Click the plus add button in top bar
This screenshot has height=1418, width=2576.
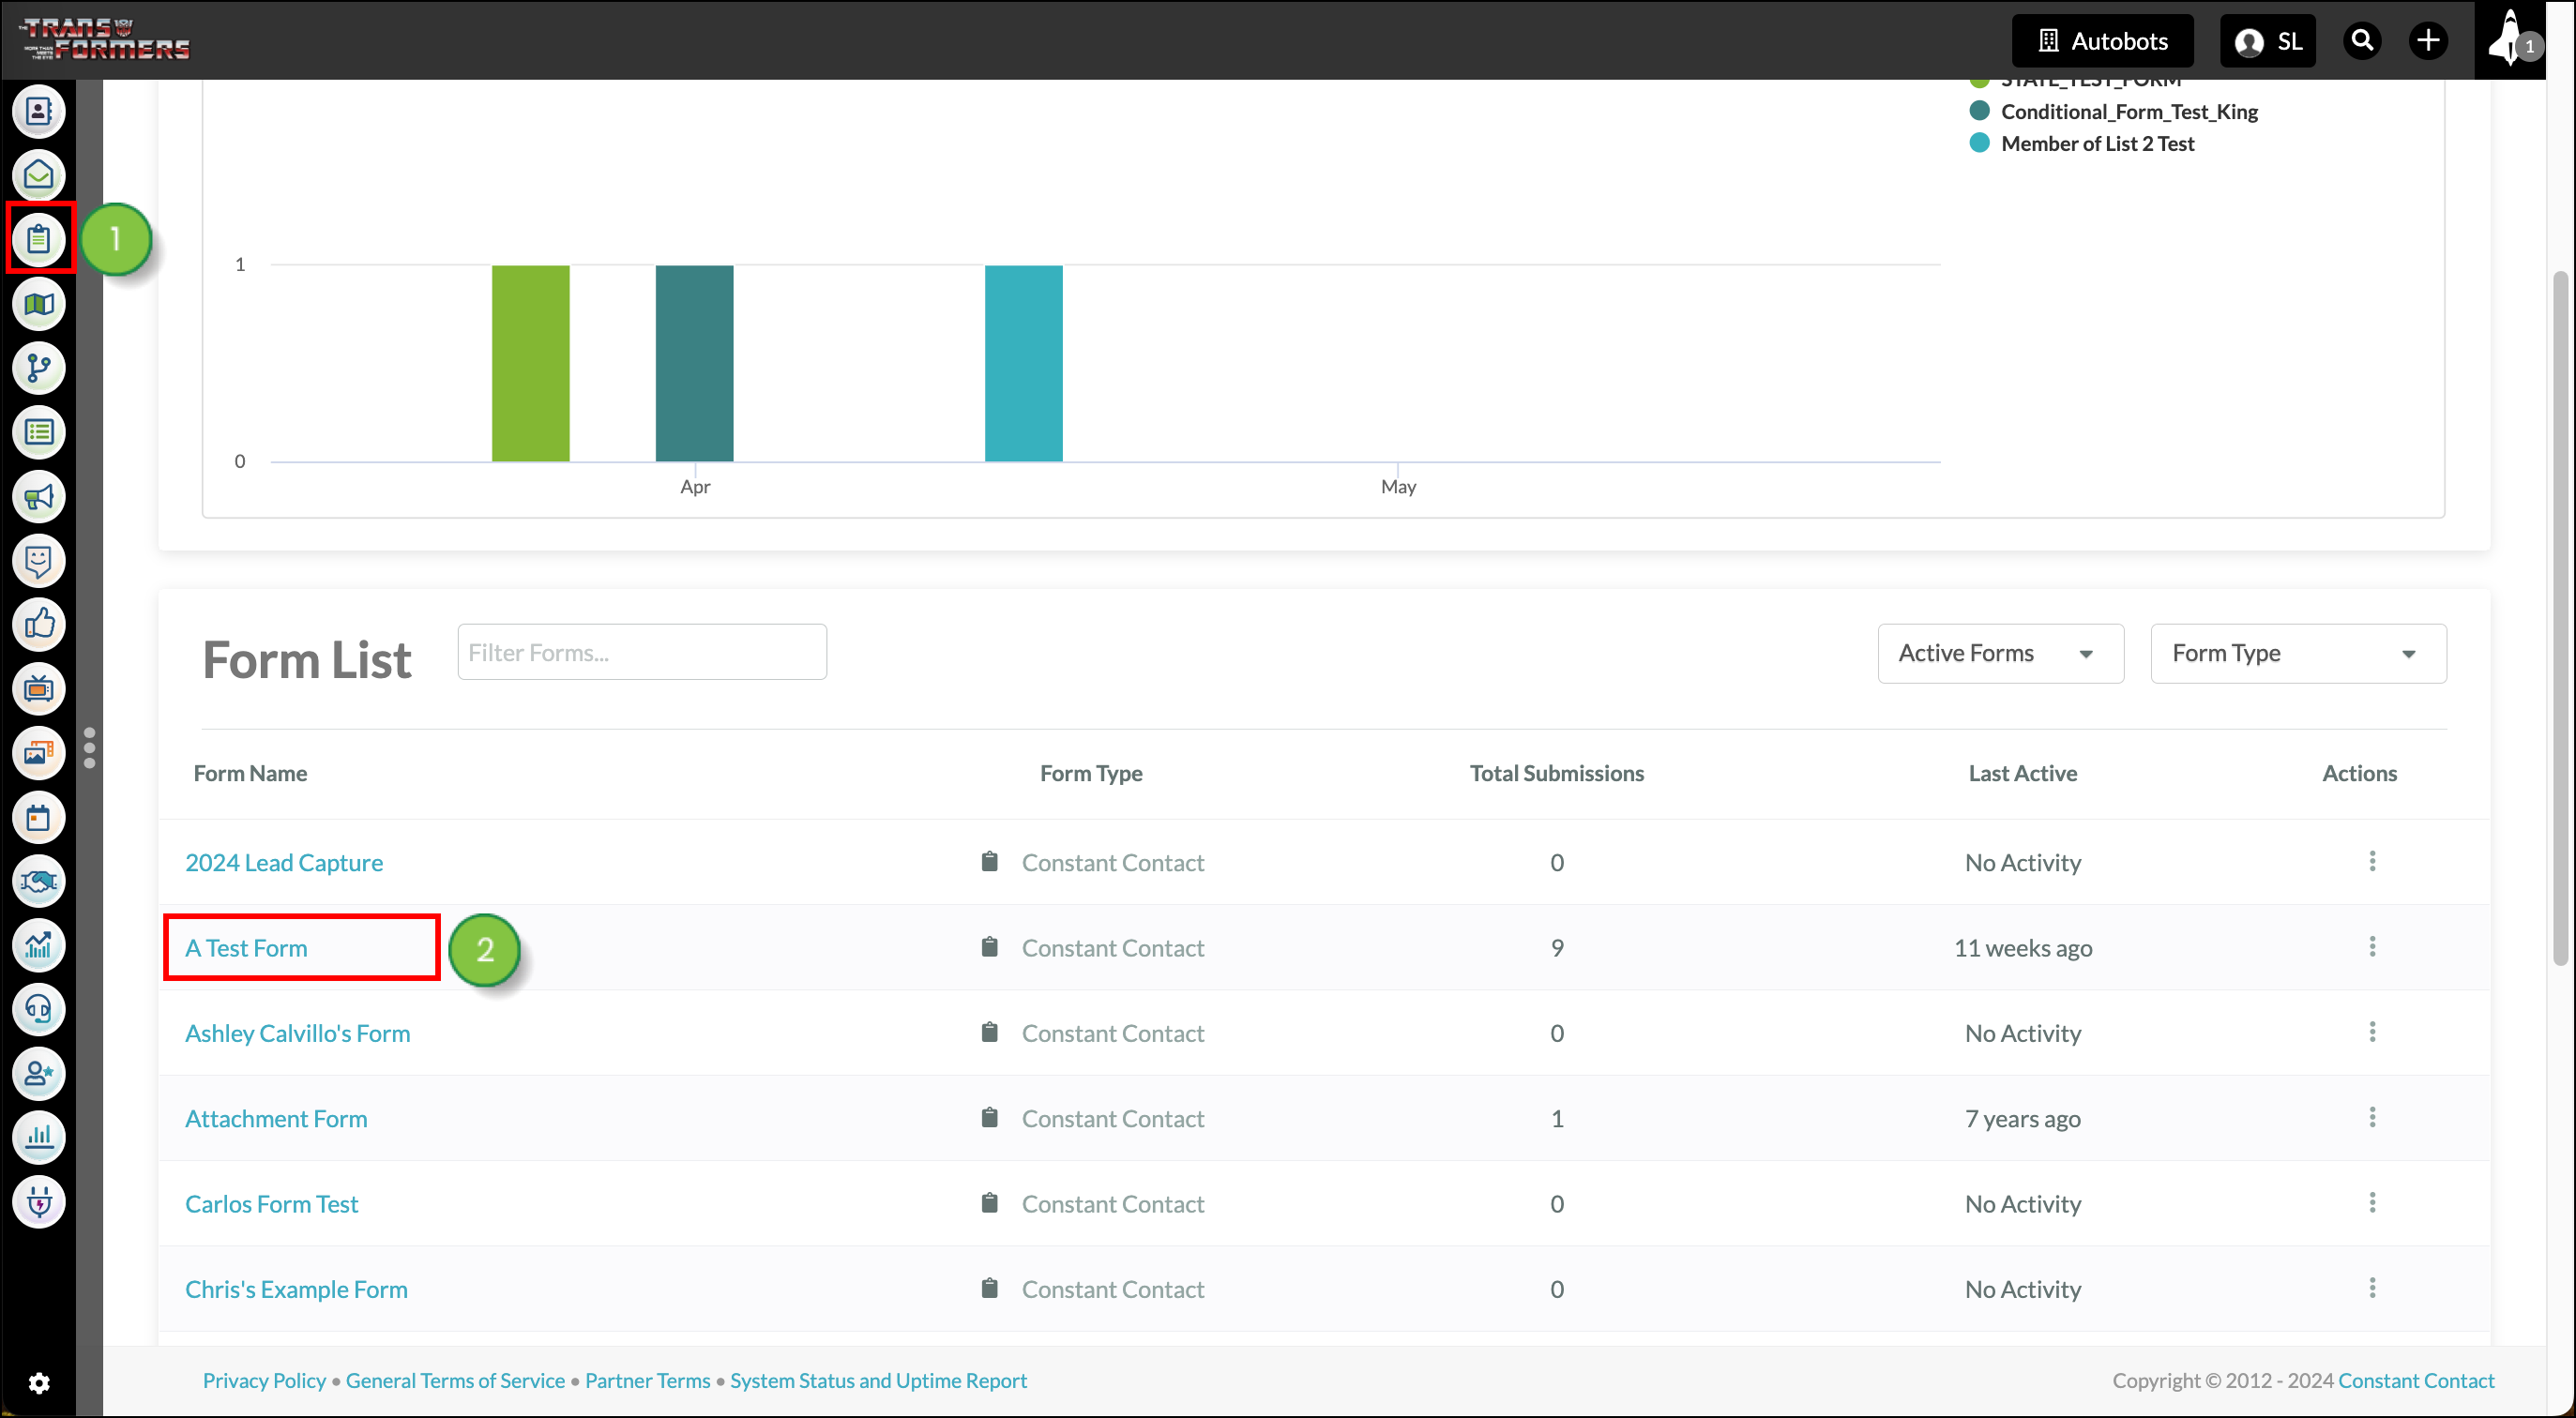[x=2428, y=40]
